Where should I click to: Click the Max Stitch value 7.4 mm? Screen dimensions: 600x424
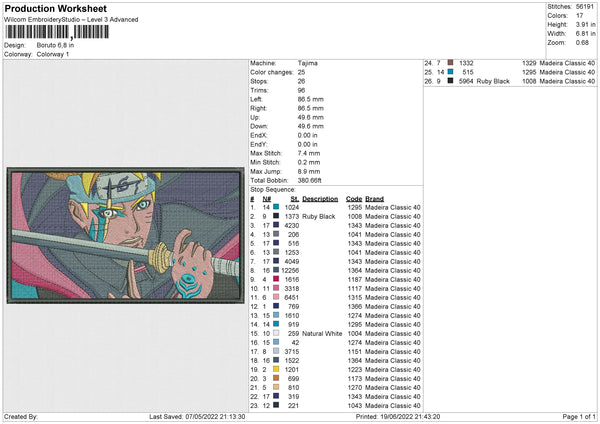coord(309,153)
